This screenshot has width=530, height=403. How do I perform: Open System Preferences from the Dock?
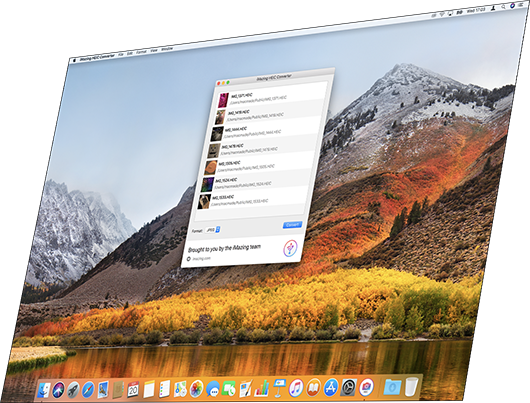(348, 386)
